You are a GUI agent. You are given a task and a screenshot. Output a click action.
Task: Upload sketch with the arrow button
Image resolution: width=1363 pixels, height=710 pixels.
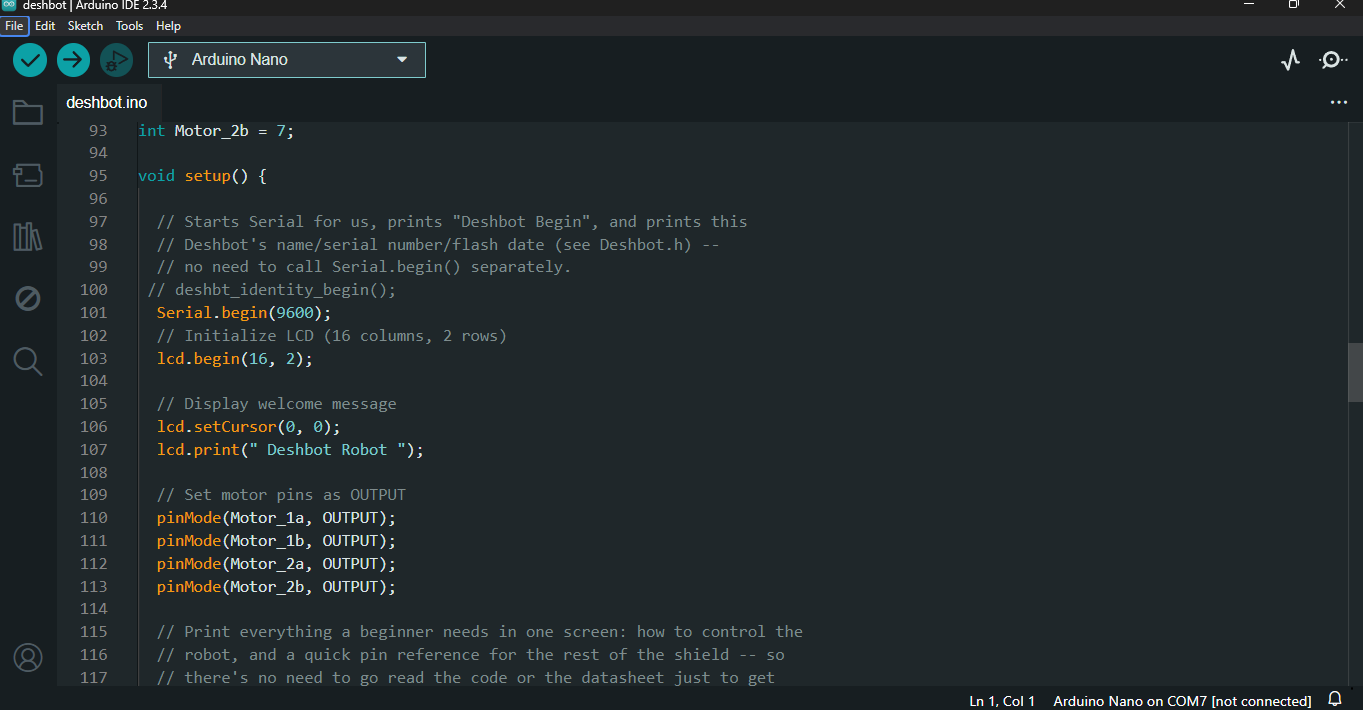pos(73,60)
